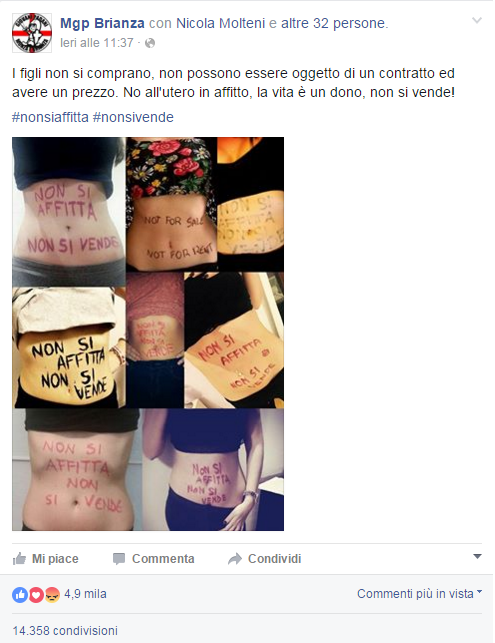495x643 pixels.
Task: Open the 4,9 mila reactions count
Action: point(85,594)
